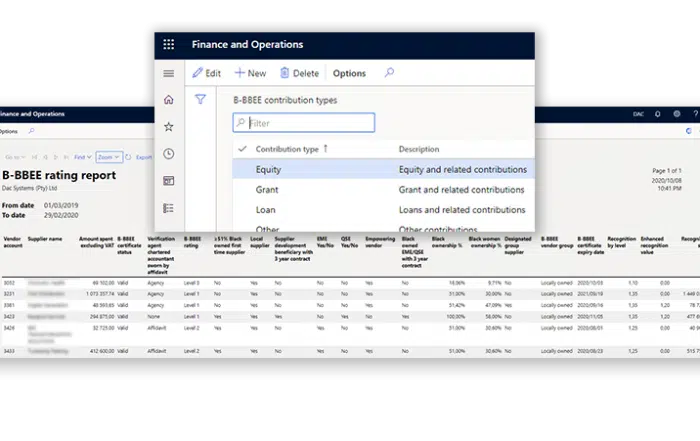700x441 pixels.
Task: Open Modules list icon in sidebar
Action: [x=168, y=208]
